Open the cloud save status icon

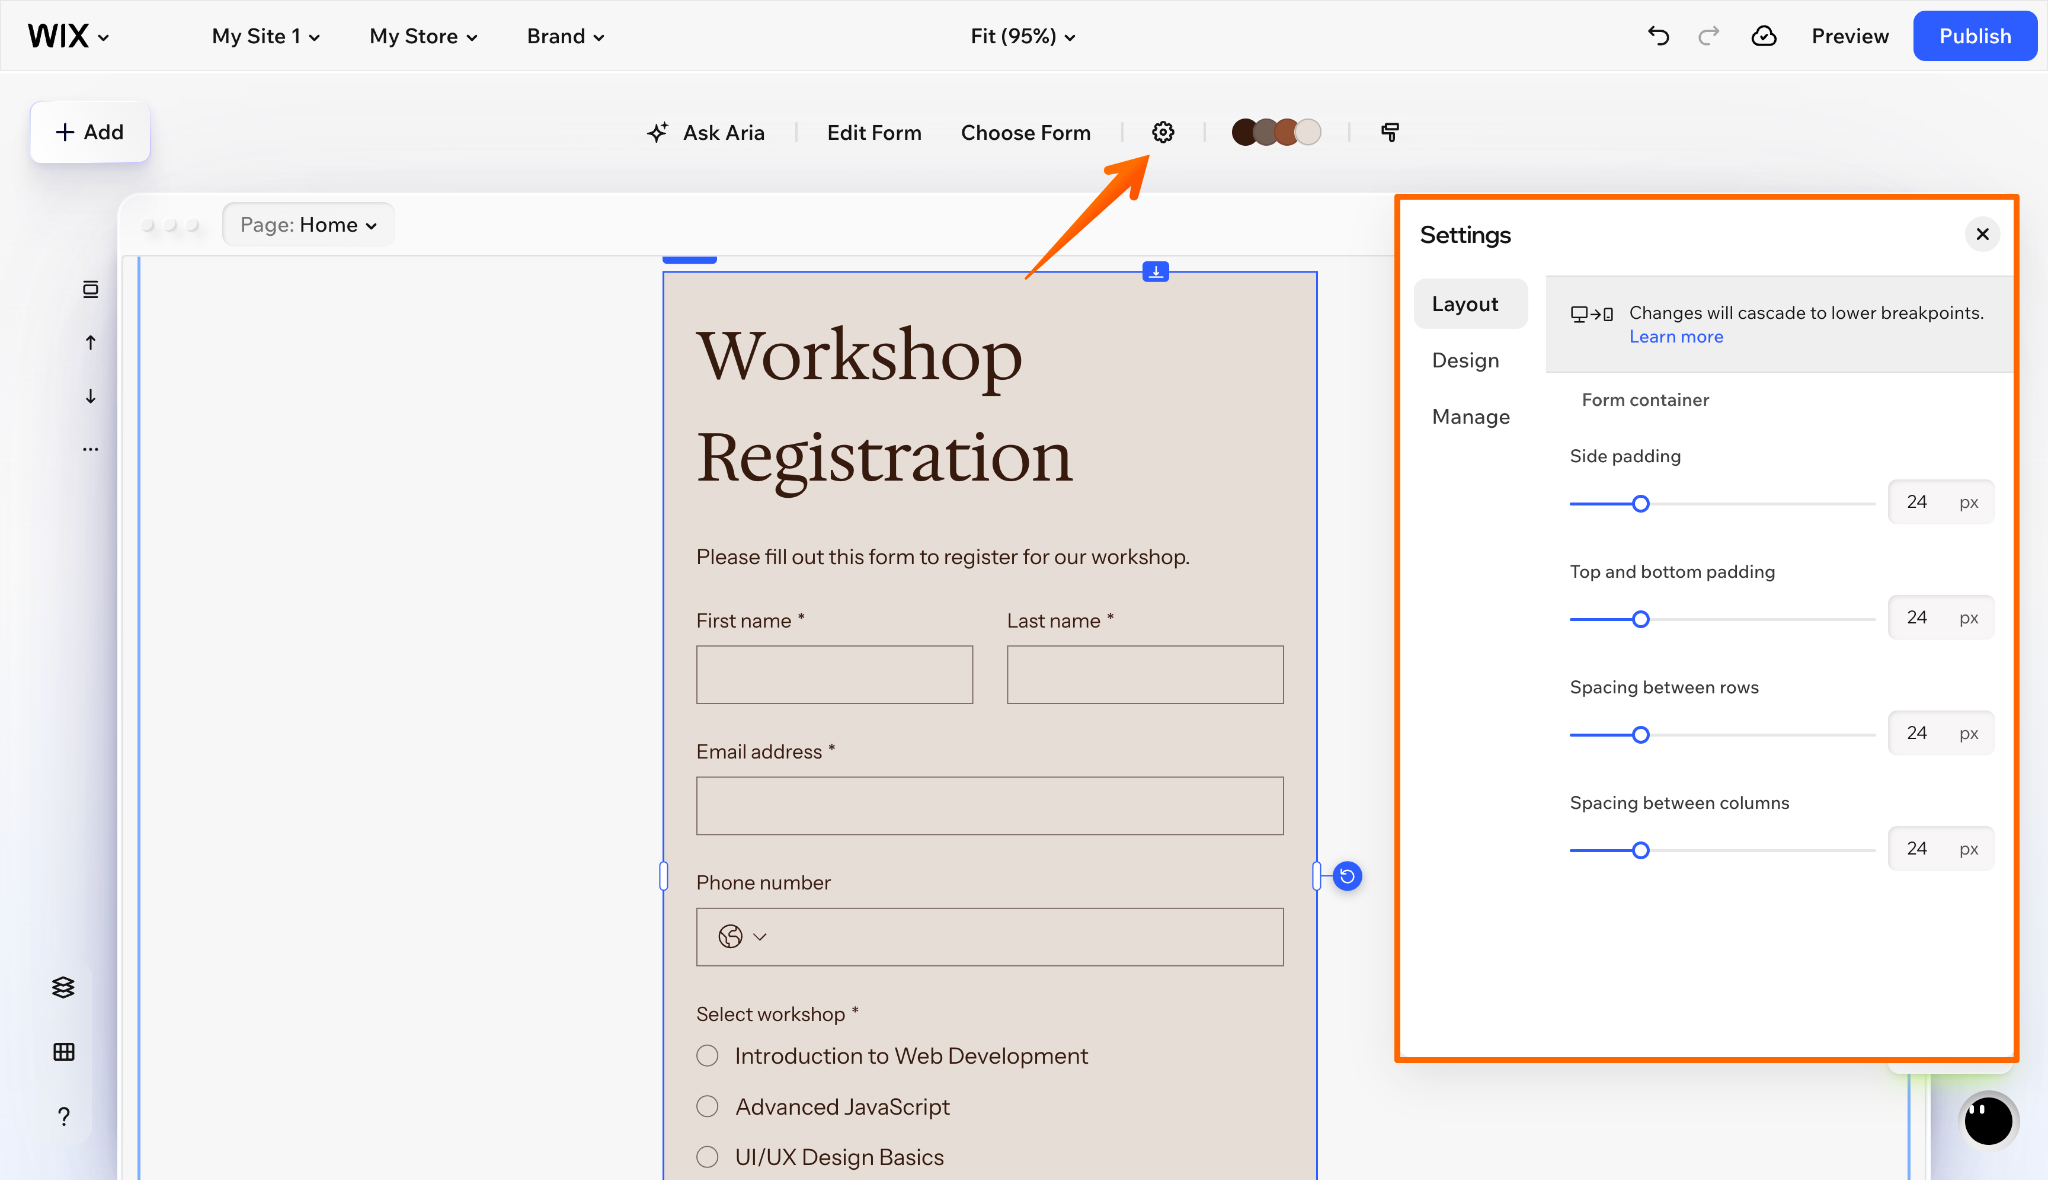[x=1764, y=36]
